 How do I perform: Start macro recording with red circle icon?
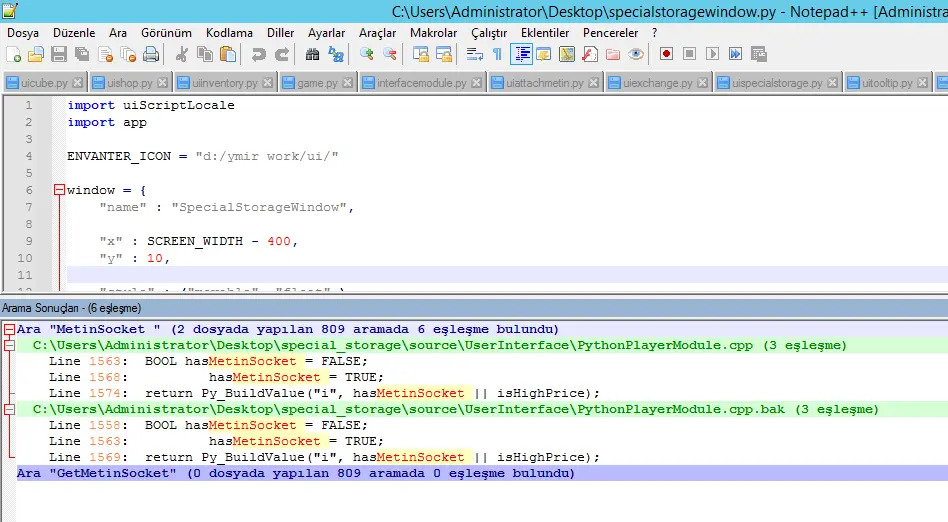666,54
